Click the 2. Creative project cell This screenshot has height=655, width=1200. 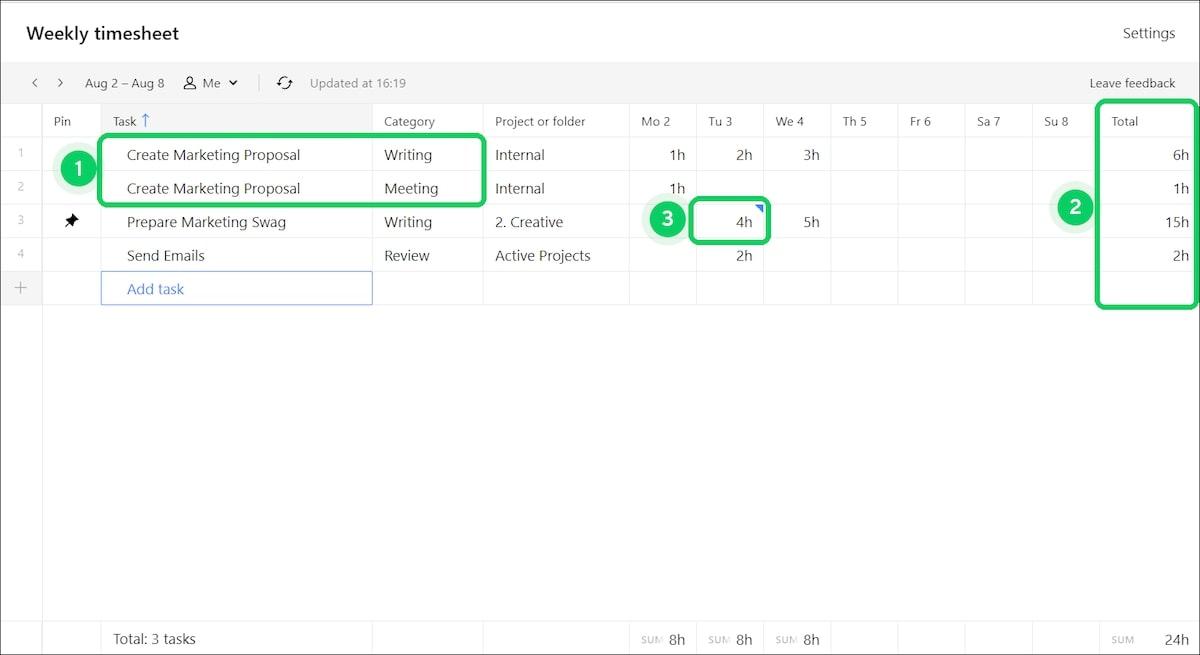[x=529, y=222]
